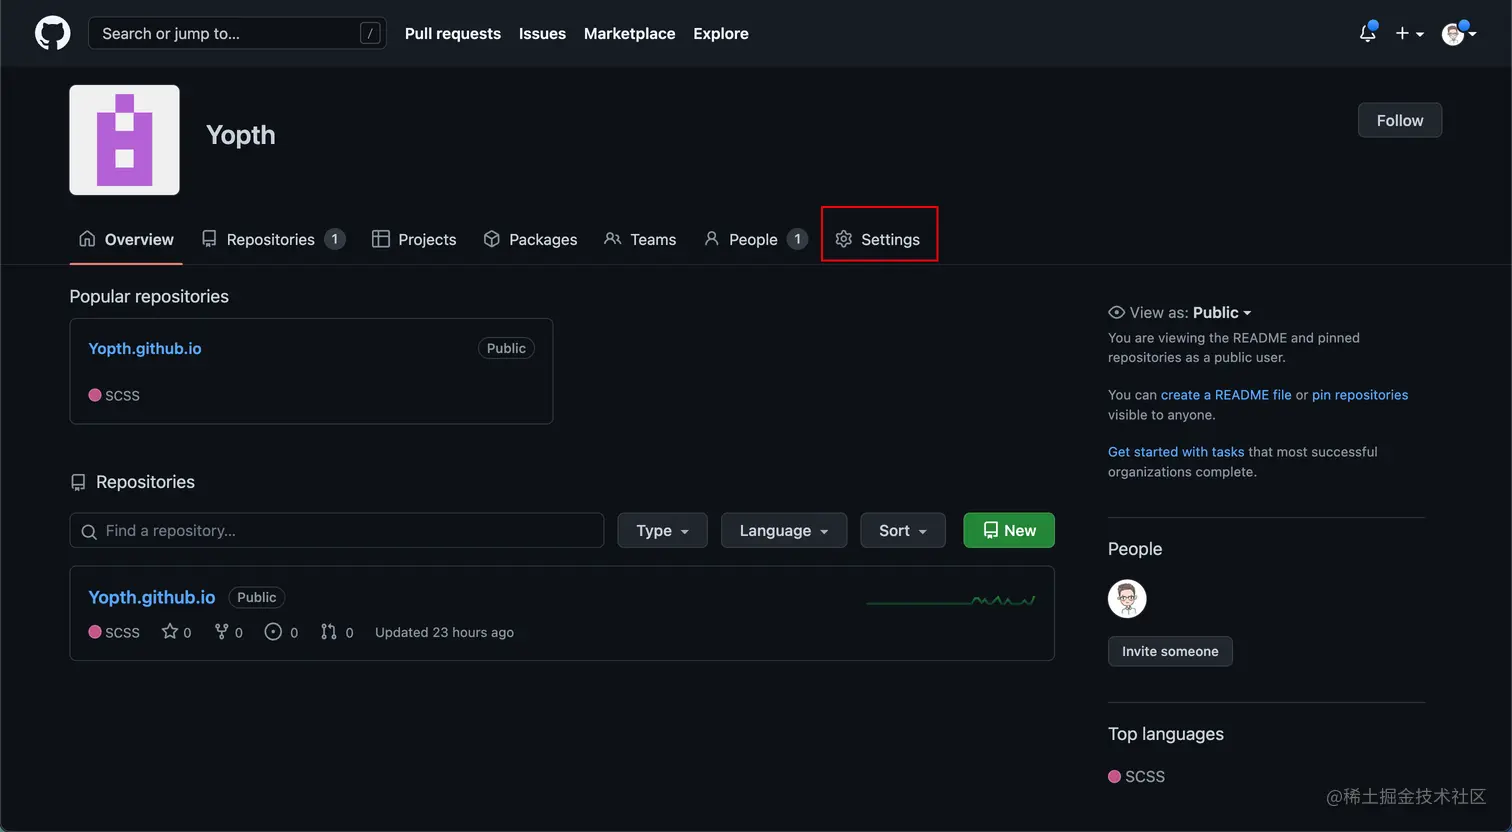Click the Updated 23 hours ago text
This screenshot has width=1512, height=832.
(x=444, y=632)
